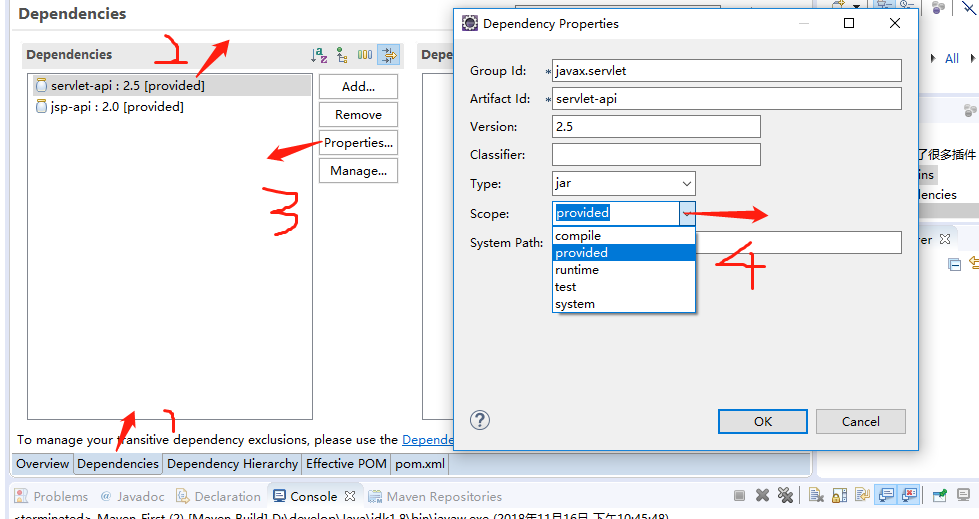979x519 pixels.
Task: Open the Properties... button
Action: point(358,142)
